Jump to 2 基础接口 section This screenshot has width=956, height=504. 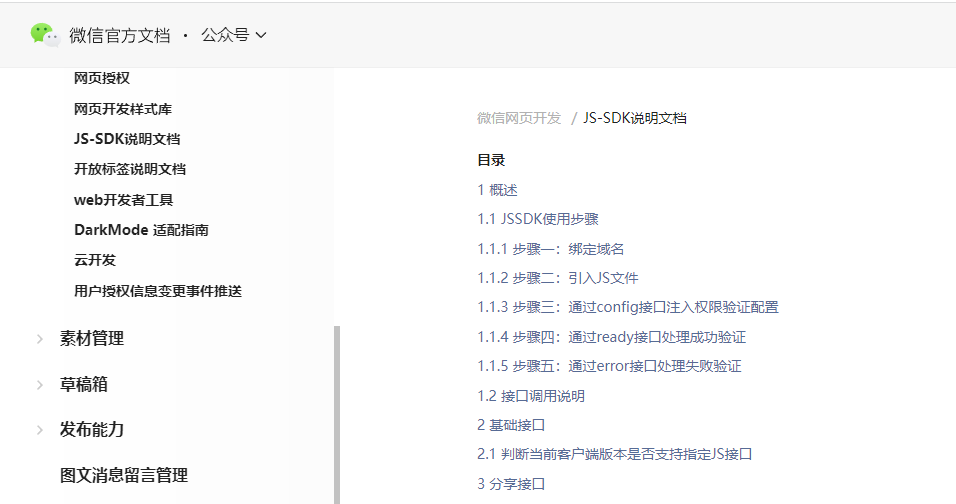[x=511, y=425]
